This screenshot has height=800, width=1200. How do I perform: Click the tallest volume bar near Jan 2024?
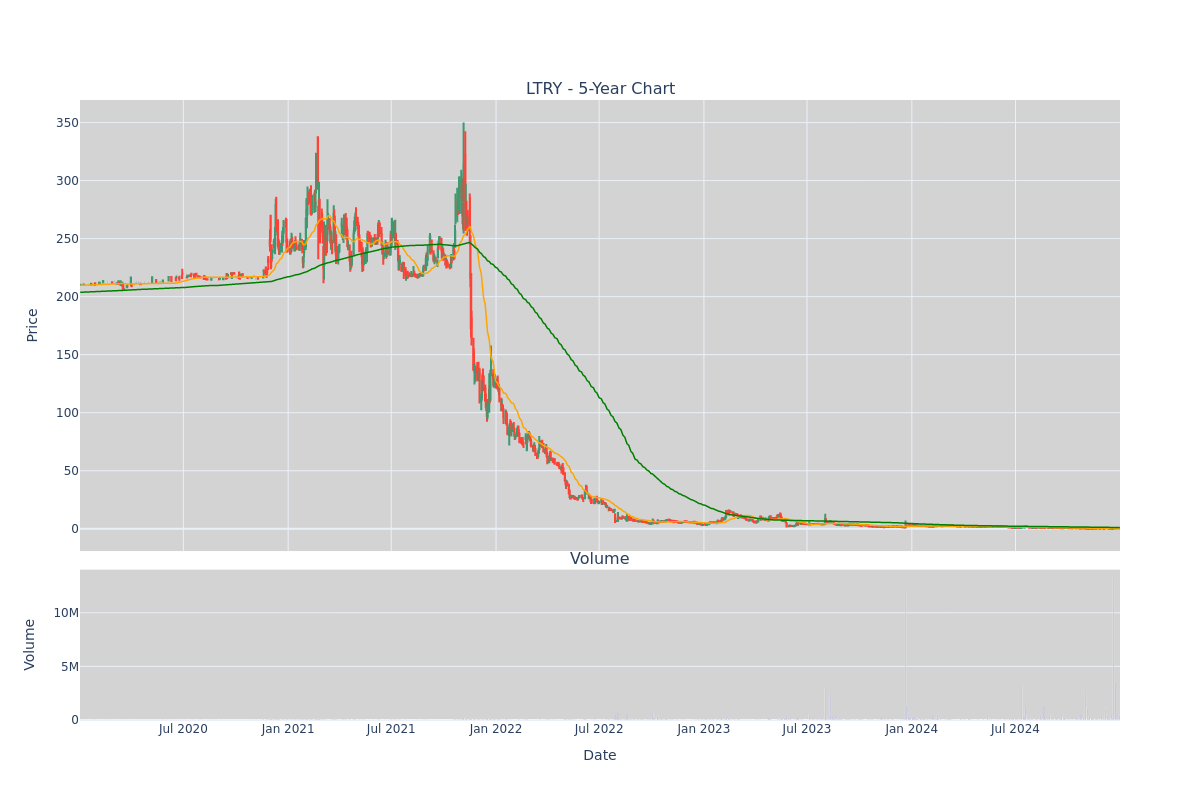(x=906, y=655)
